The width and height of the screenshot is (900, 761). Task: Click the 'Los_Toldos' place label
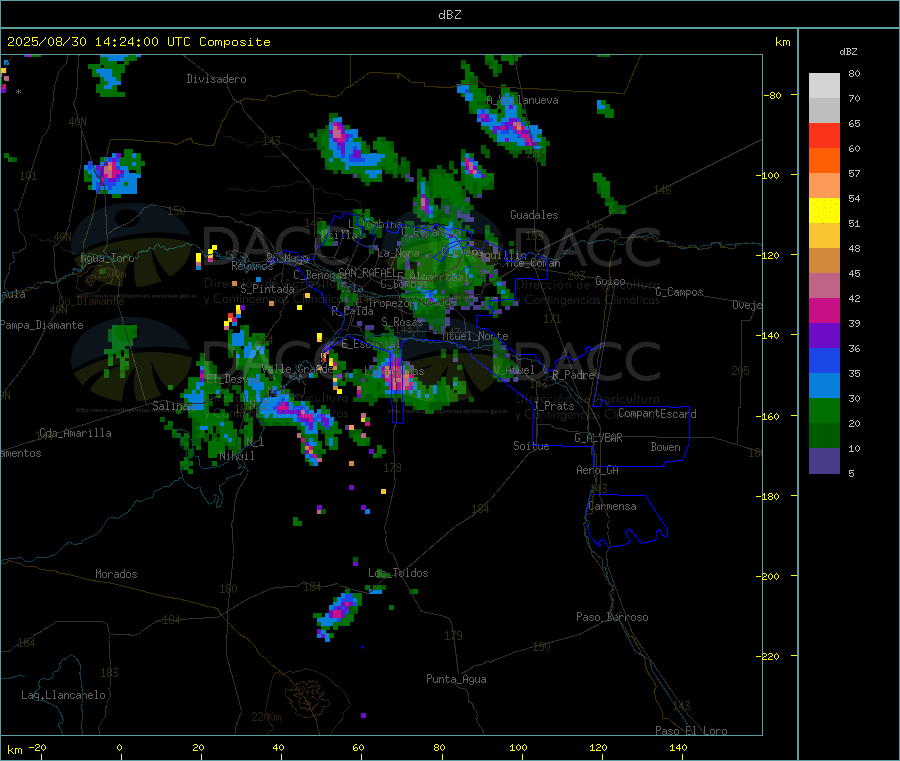pyautogui.click(x=398, y=573)
